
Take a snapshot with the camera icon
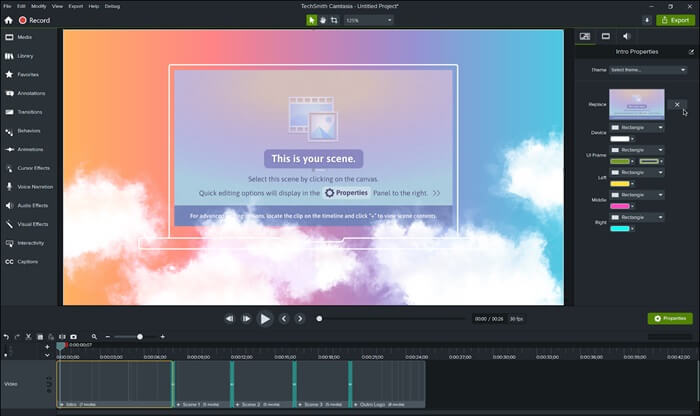pyautogui.click(x=74, y=337)
